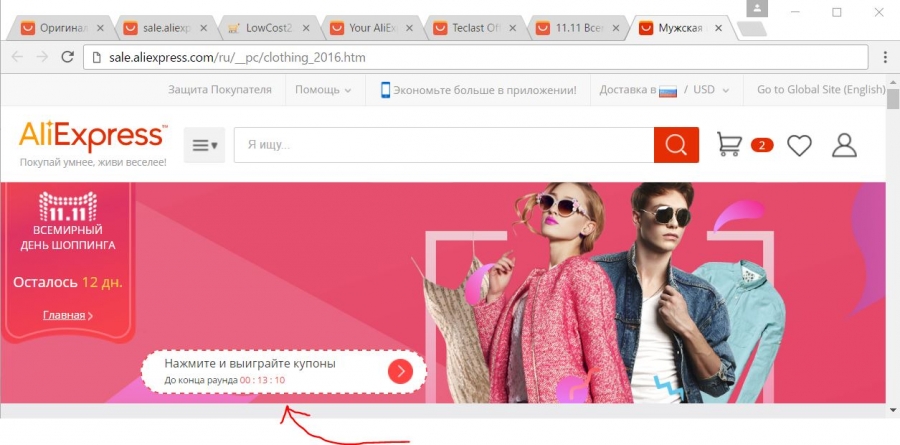Image resolution: width=900 pixels, height=445 pixels.
Task: Open the Доставка в / USD dropdown
Action: [665, 90]
